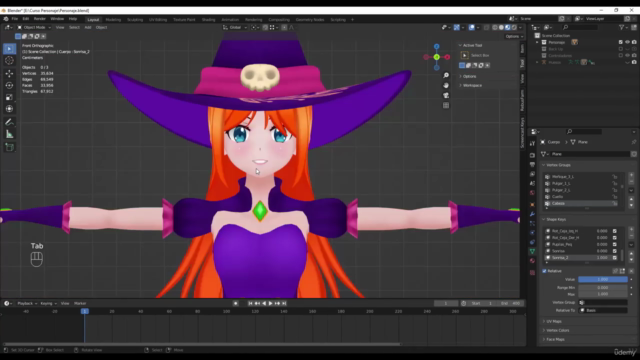The image size is (640, 360).
Task: Click the Blender logo menu icon
Action: point(6,19)
